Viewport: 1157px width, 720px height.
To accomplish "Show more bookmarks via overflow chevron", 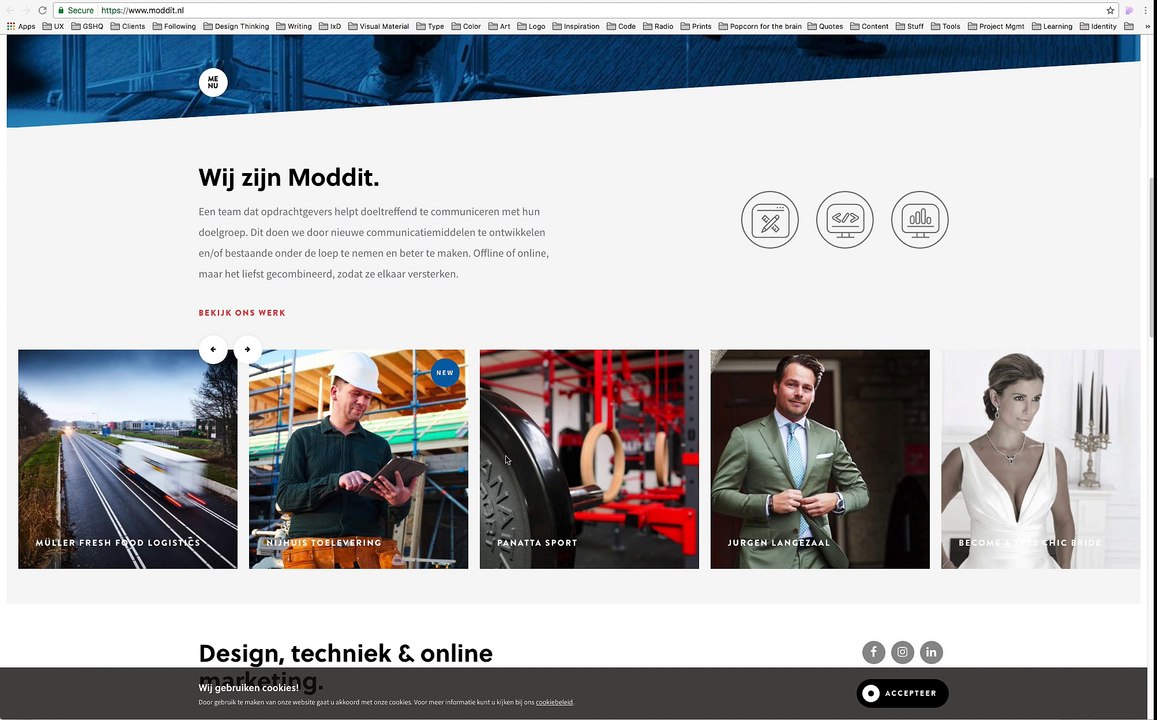I will coord(1147,26).
